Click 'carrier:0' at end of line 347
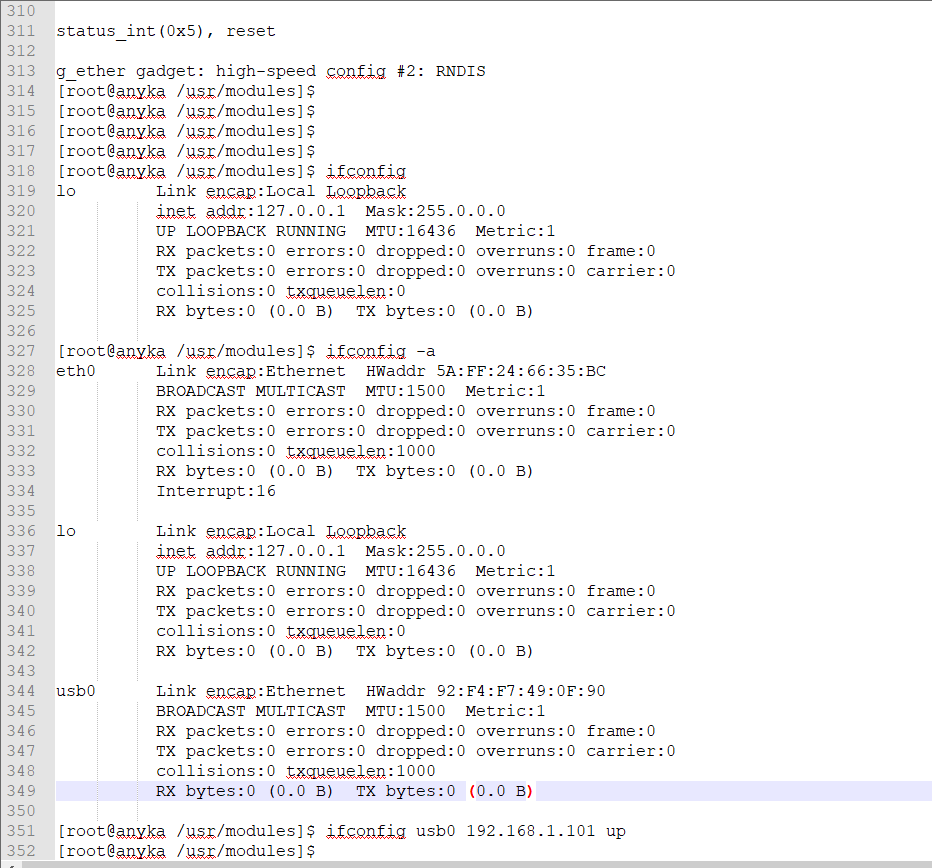The image size is (932, 868). point(631,751)
